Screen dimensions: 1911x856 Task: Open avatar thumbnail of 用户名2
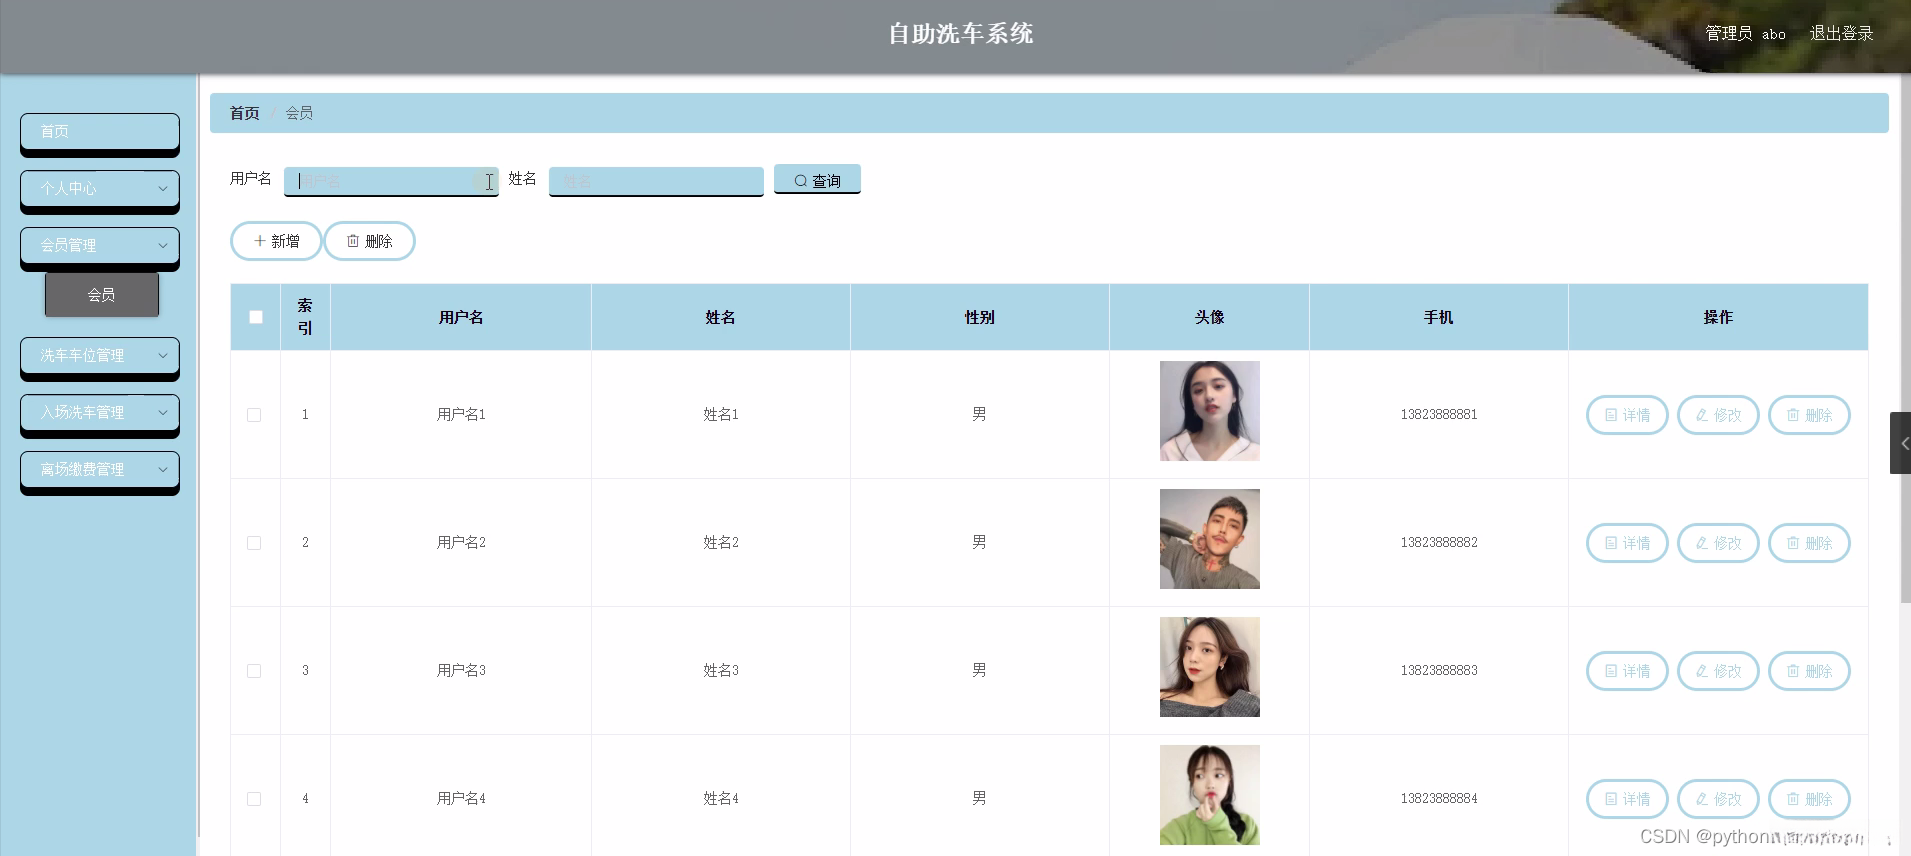tap(1210, 539)
